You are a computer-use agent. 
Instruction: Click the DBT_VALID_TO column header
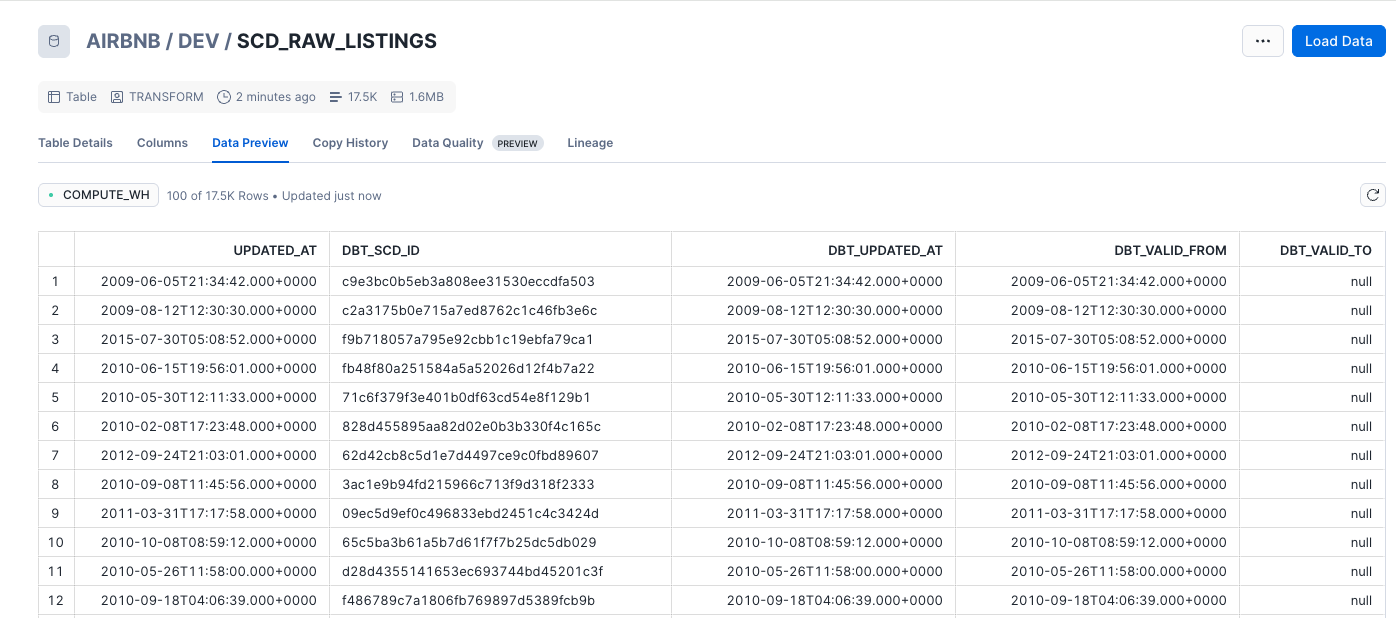pos(1325,250)
